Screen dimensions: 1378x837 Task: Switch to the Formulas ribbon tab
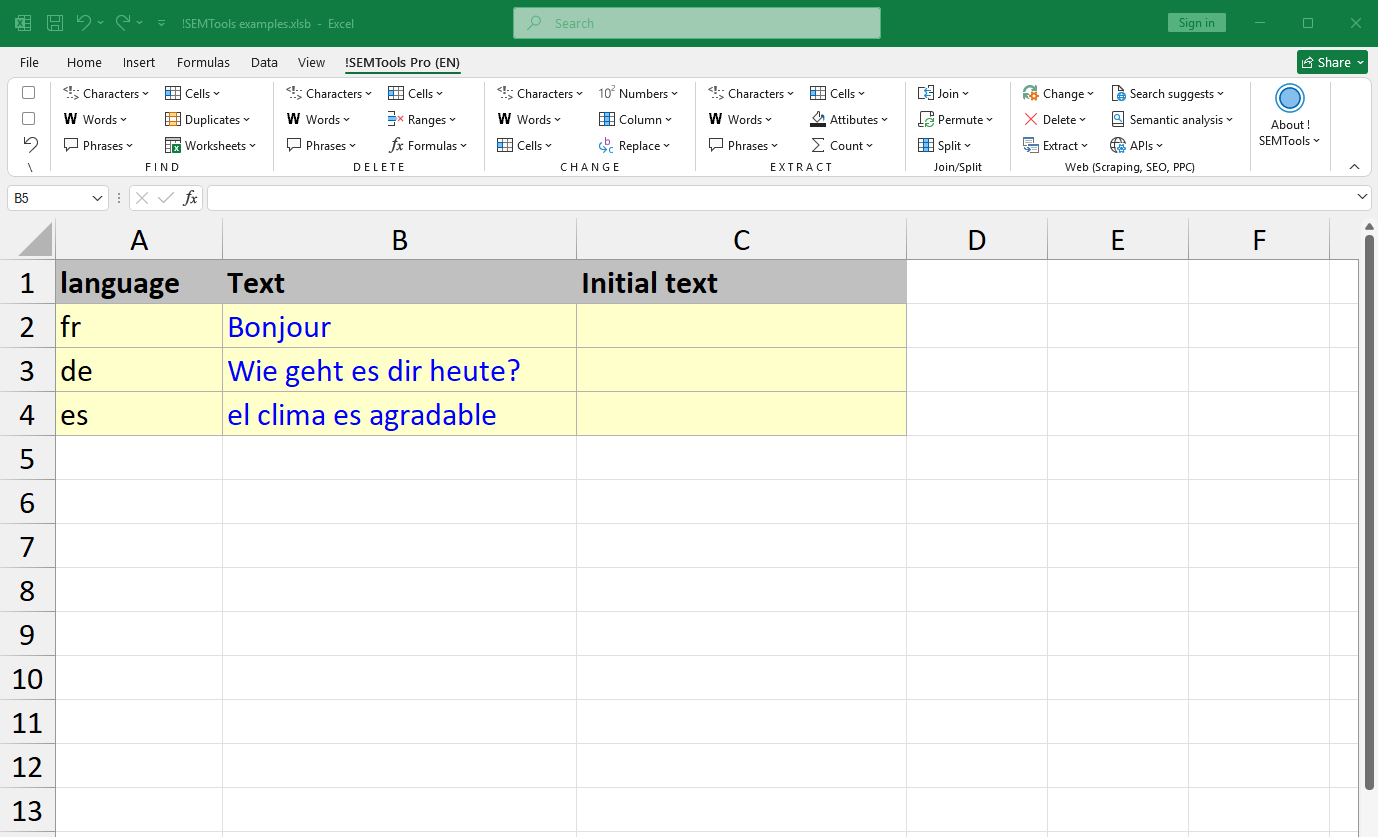203,62
